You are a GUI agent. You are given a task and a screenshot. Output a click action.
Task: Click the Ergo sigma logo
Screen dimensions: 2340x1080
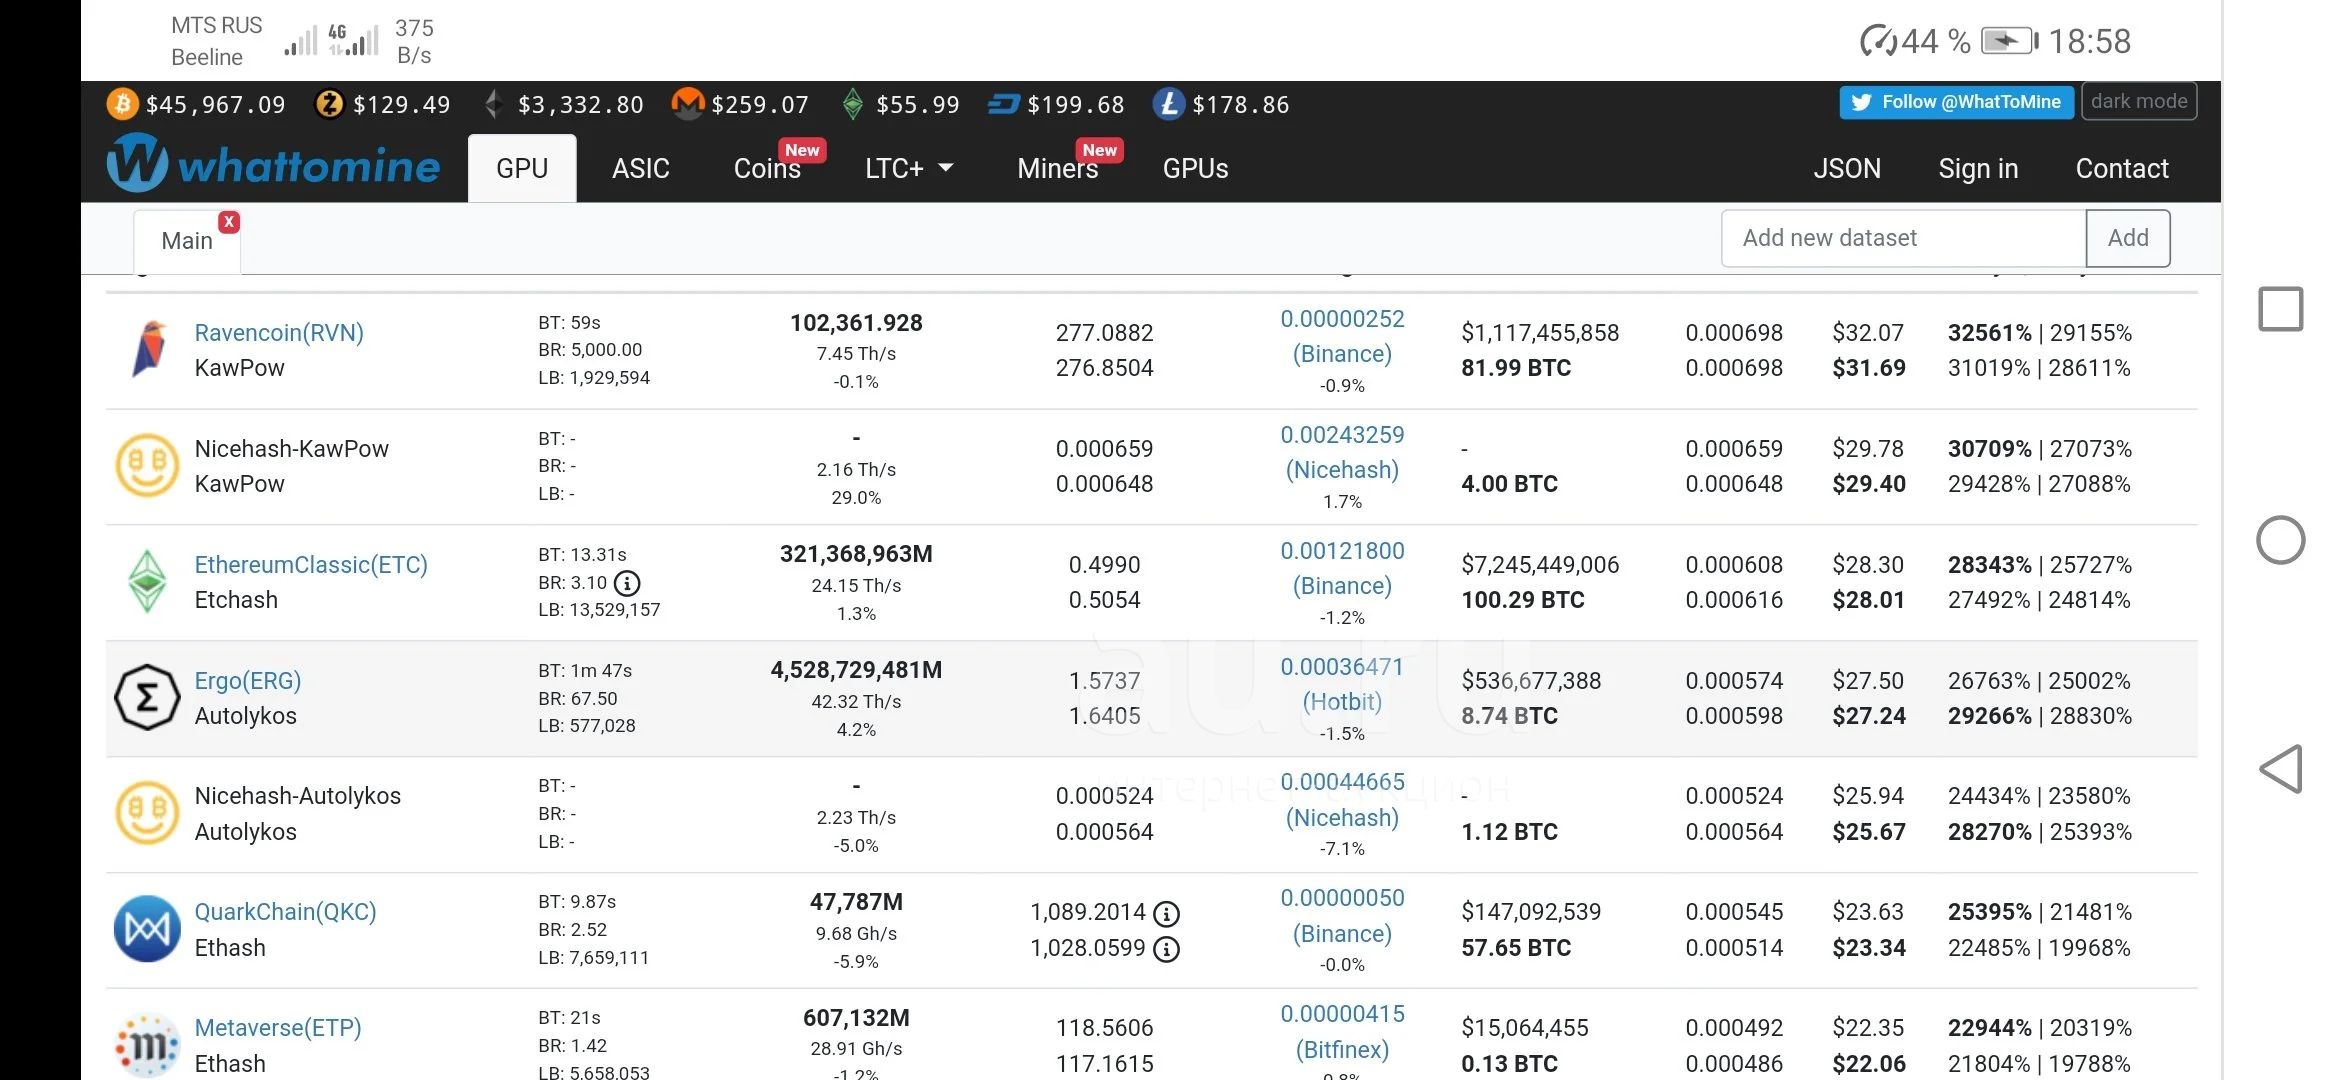147,697
